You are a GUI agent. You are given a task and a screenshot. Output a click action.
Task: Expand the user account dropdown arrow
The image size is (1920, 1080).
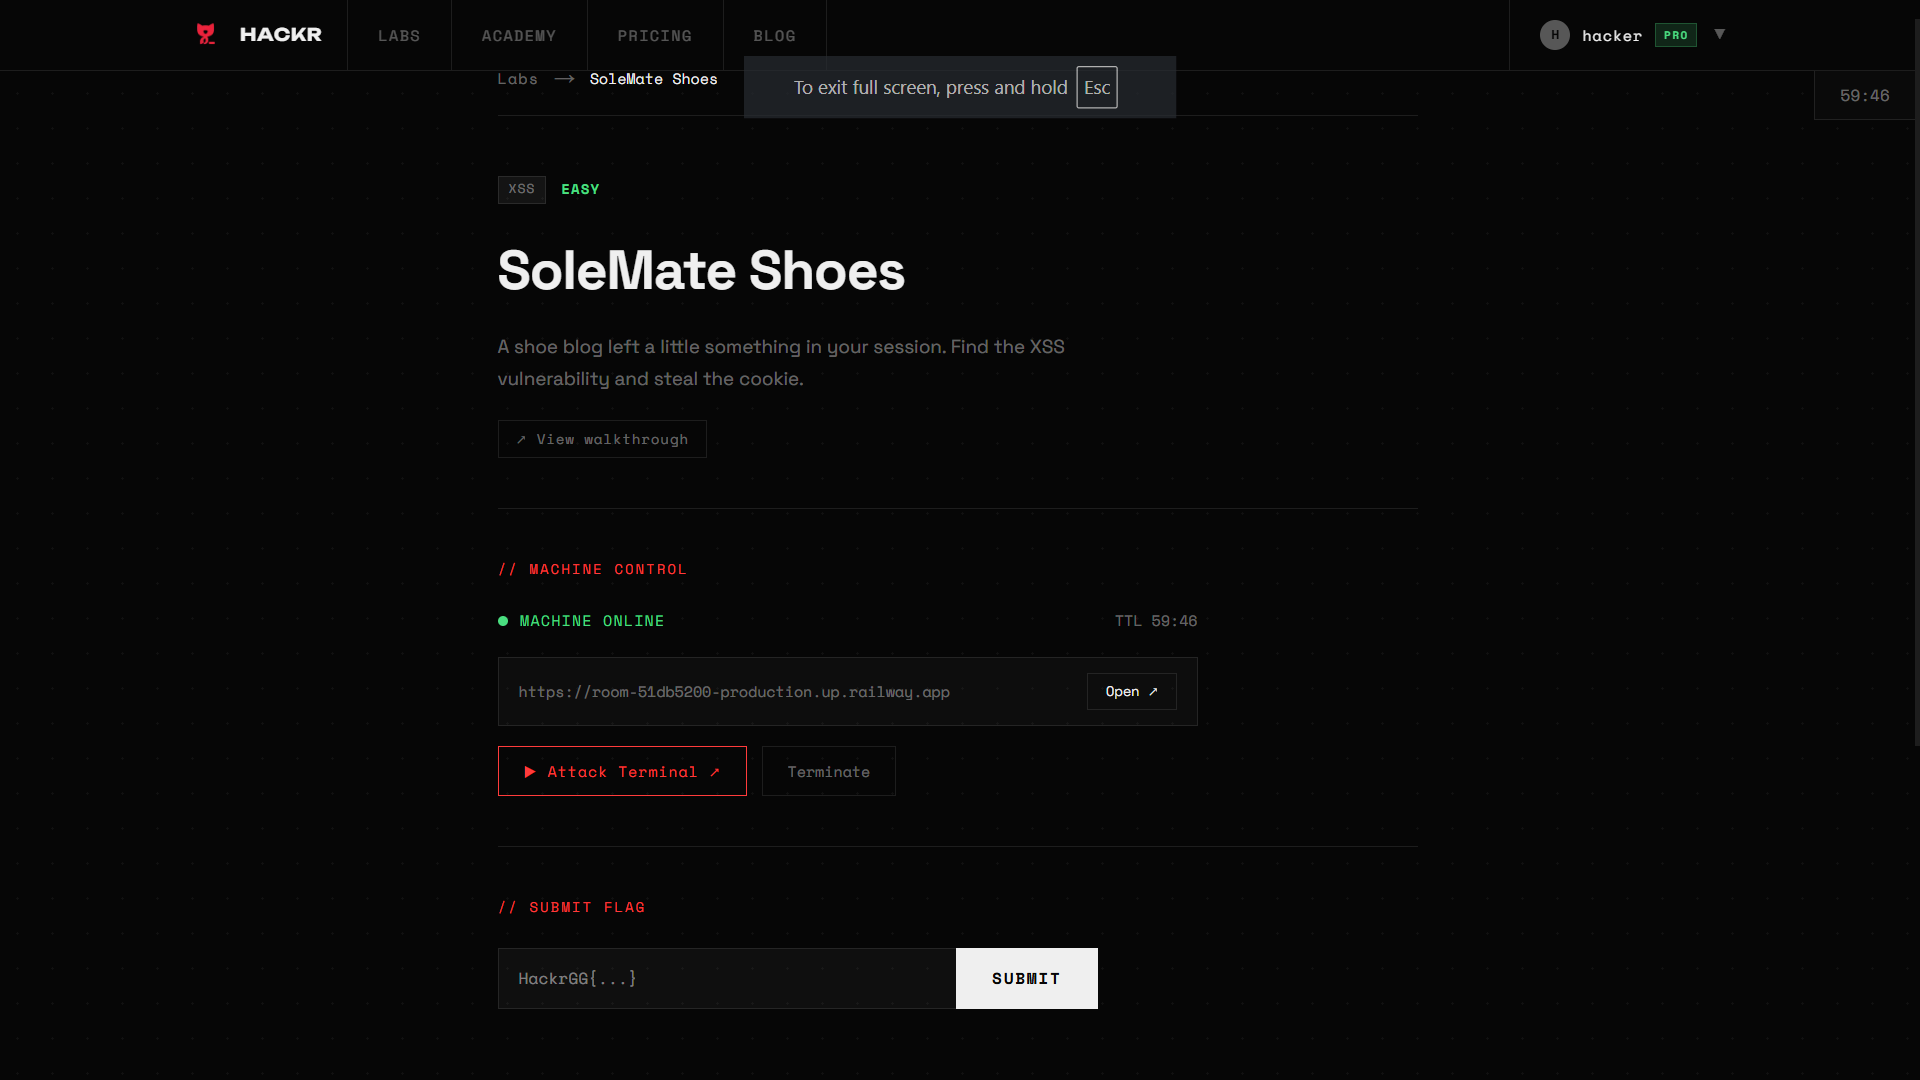1720,34
